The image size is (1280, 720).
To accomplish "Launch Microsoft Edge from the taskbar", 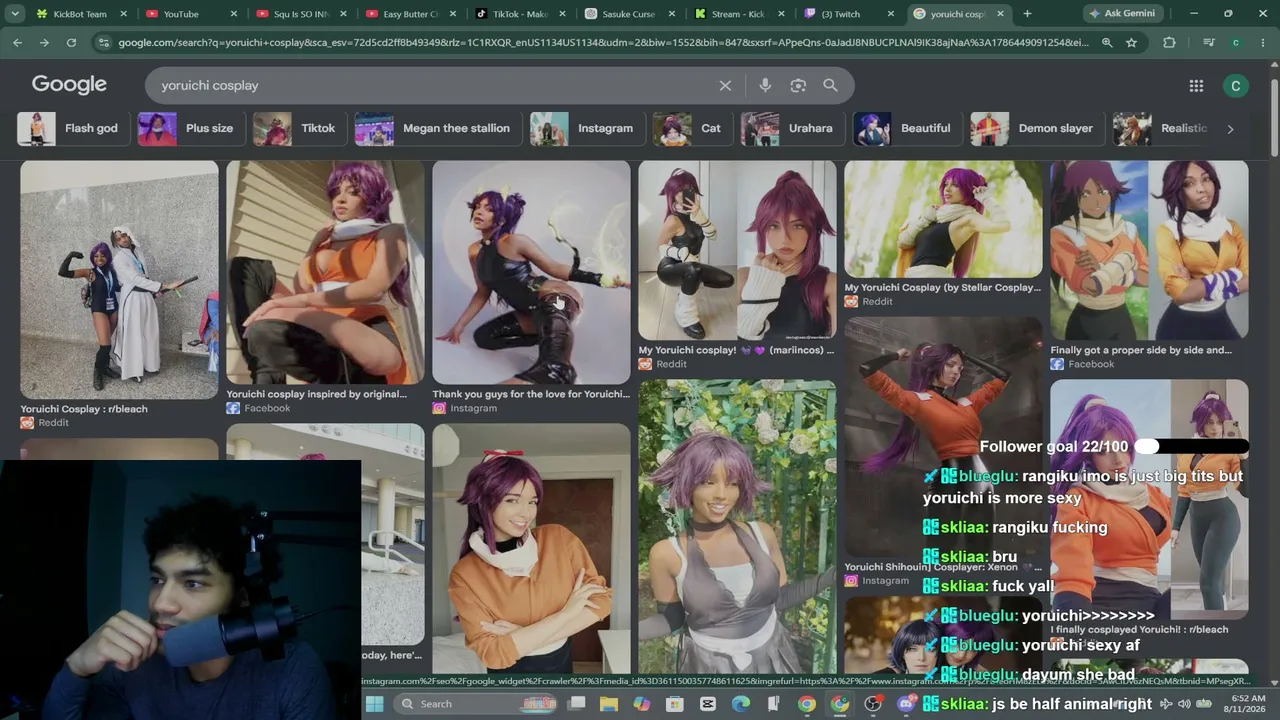I will [740, 704].
